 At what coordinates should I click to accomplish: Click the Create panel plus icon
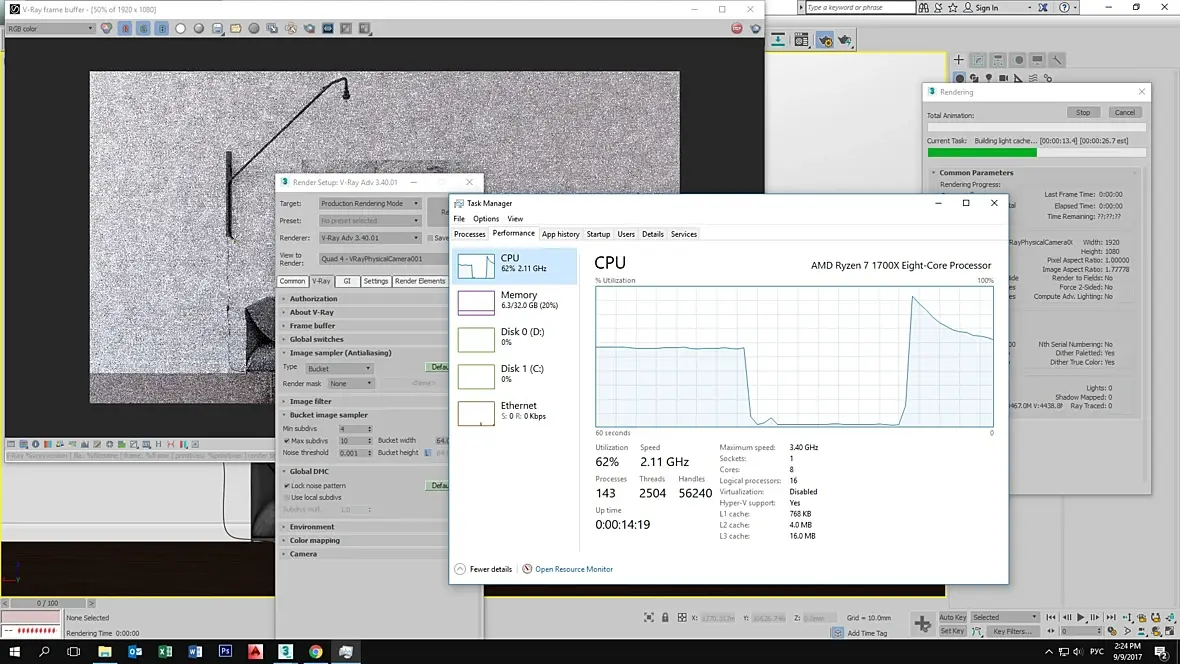[x=958, y=60]
